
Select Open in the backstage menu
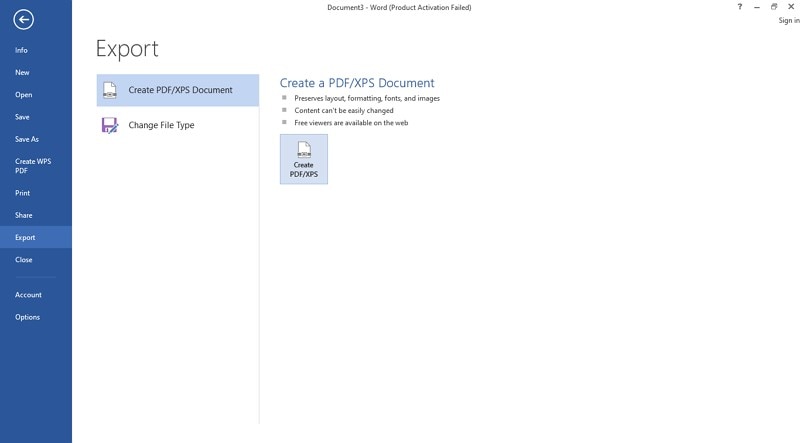click(x=36, y=94)
